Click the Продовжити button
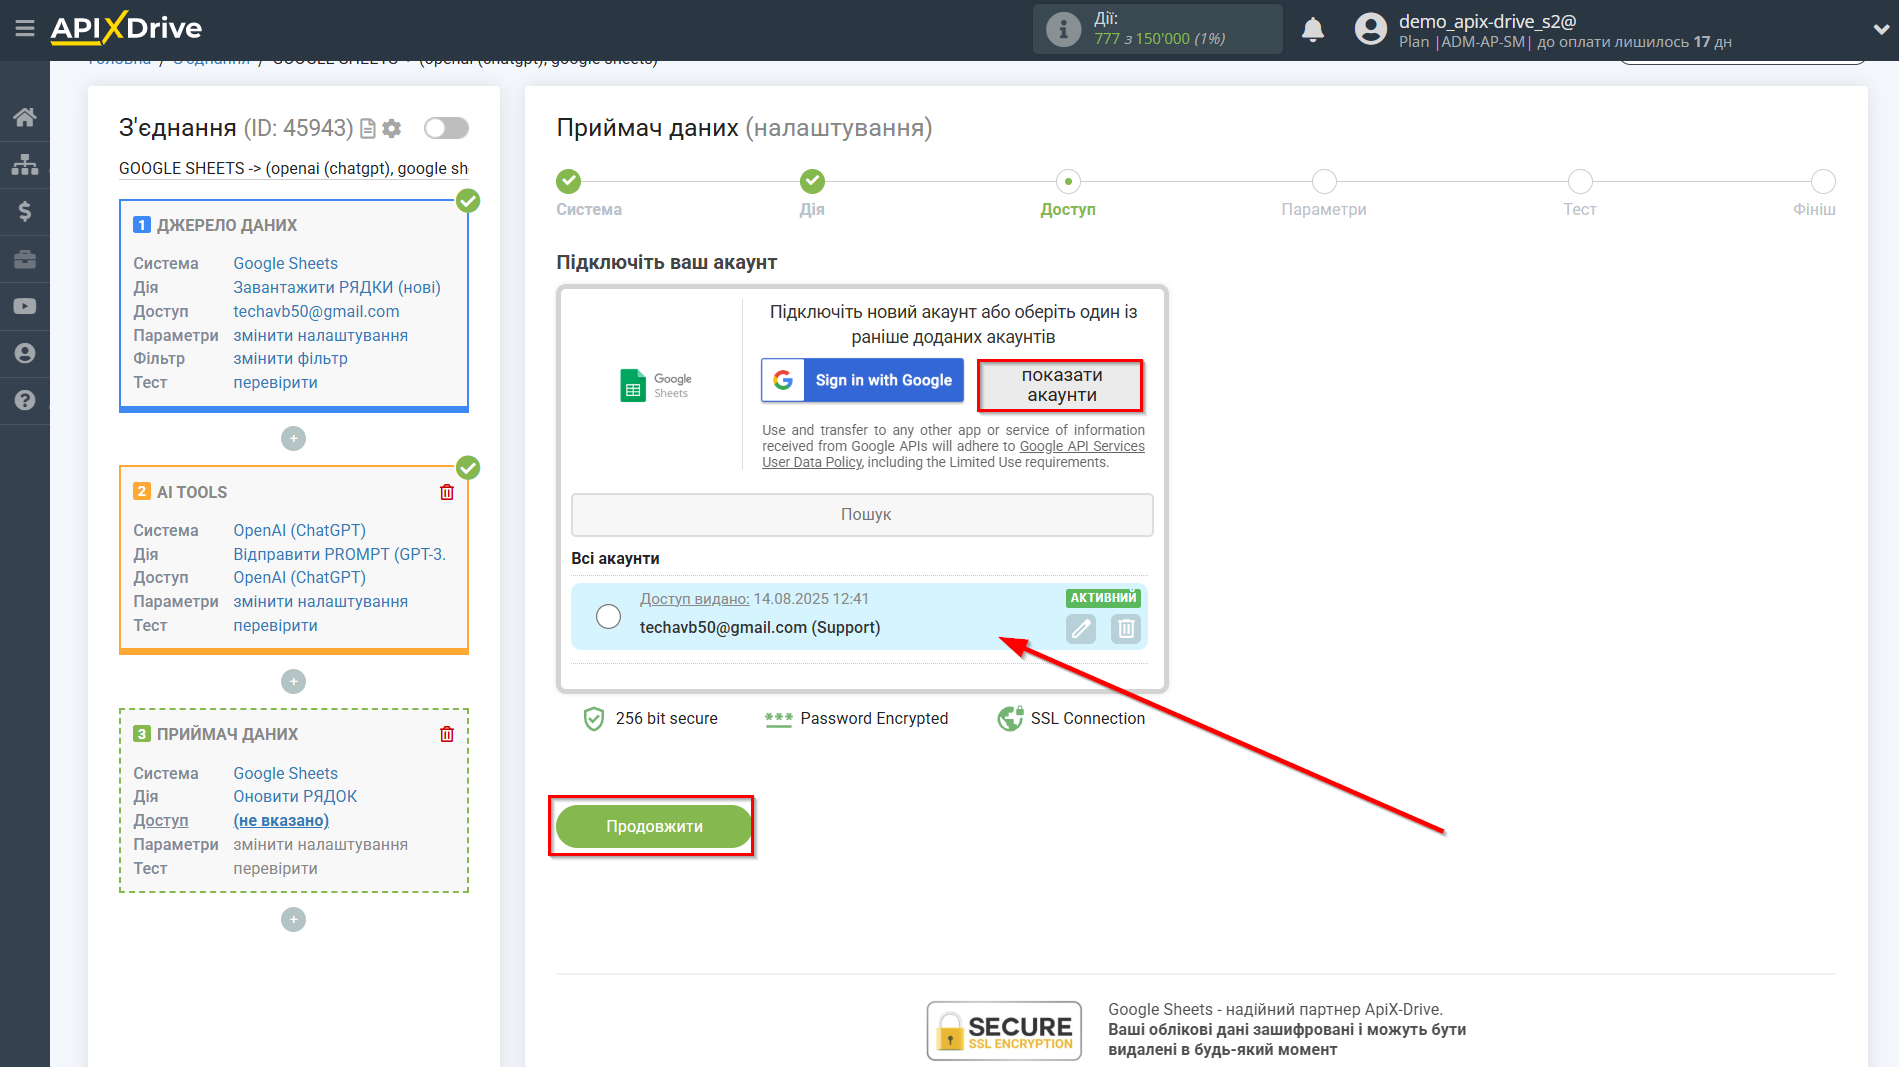 coord(654,826)
